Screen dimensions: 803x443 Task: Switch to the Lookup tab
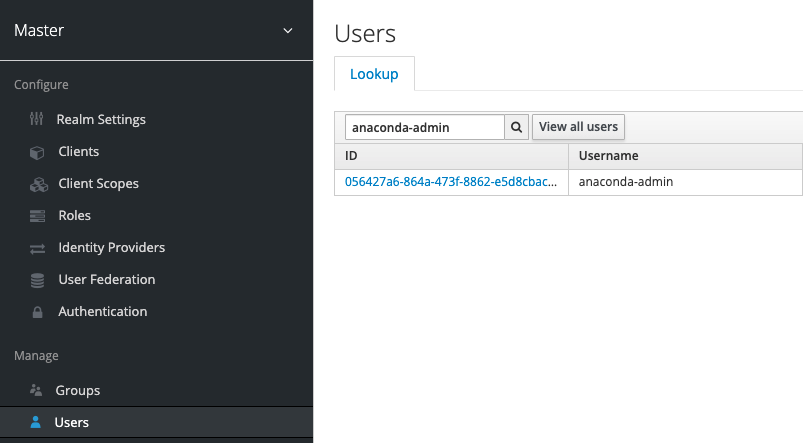point(374,74)
